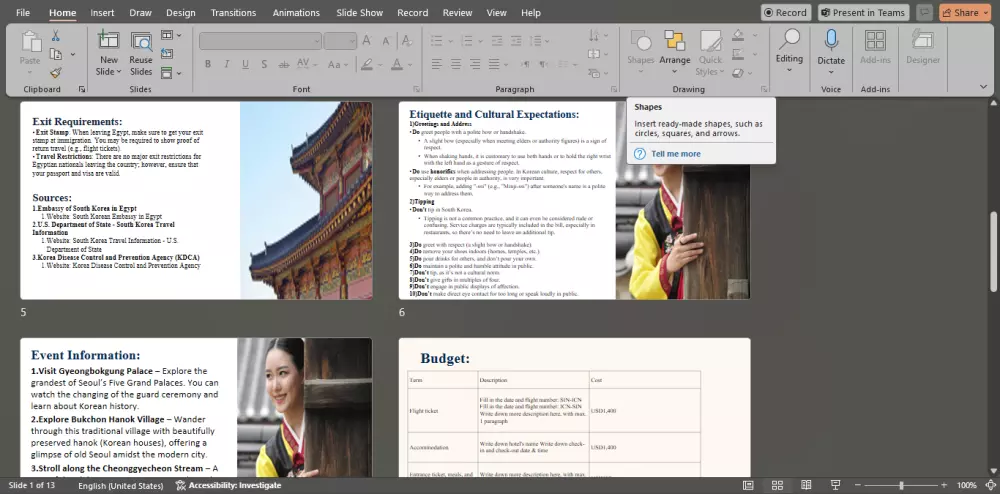
Task: Select the Budget slide thumbnail
Action: [x=574, y=407]
